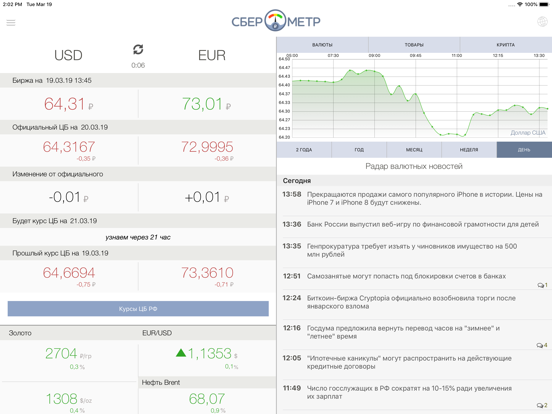Select the Месяц chart period
Screen dimensions: 552x414
tap(414, 150)
